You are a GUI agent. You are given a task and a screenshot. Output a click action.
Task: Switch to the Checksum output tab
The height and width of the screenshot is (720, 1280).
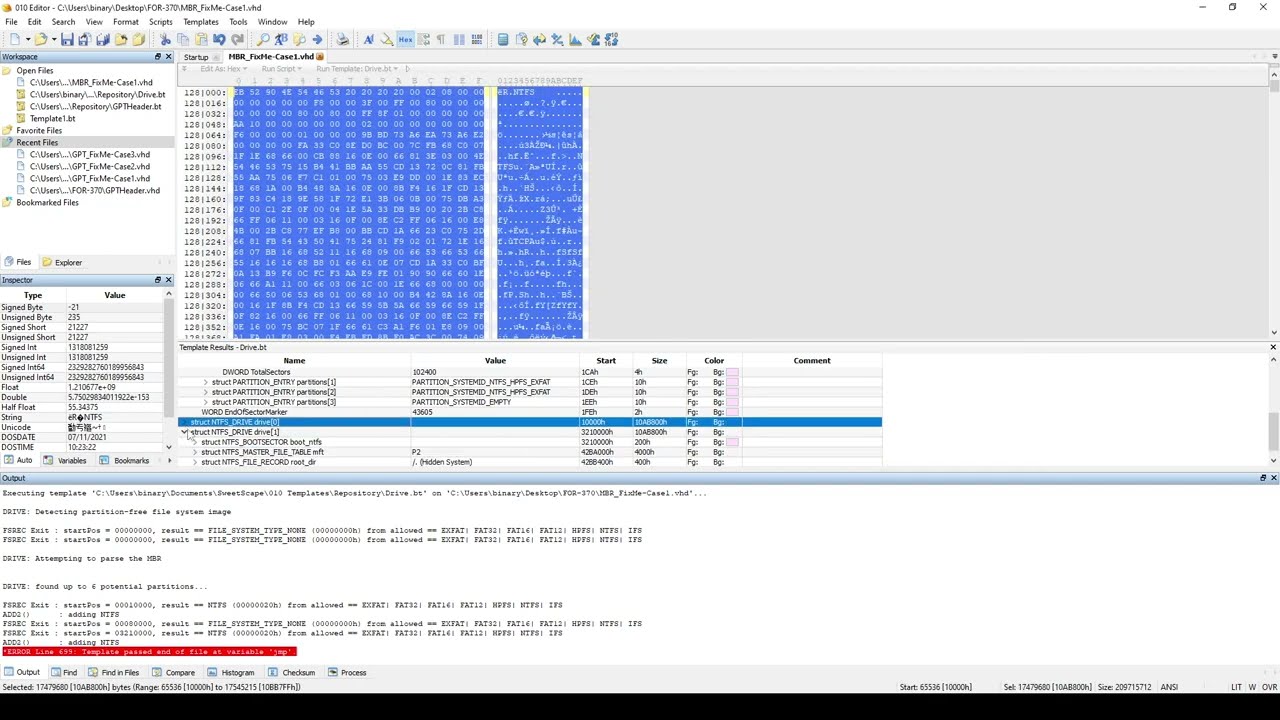[x=292, y=673]
